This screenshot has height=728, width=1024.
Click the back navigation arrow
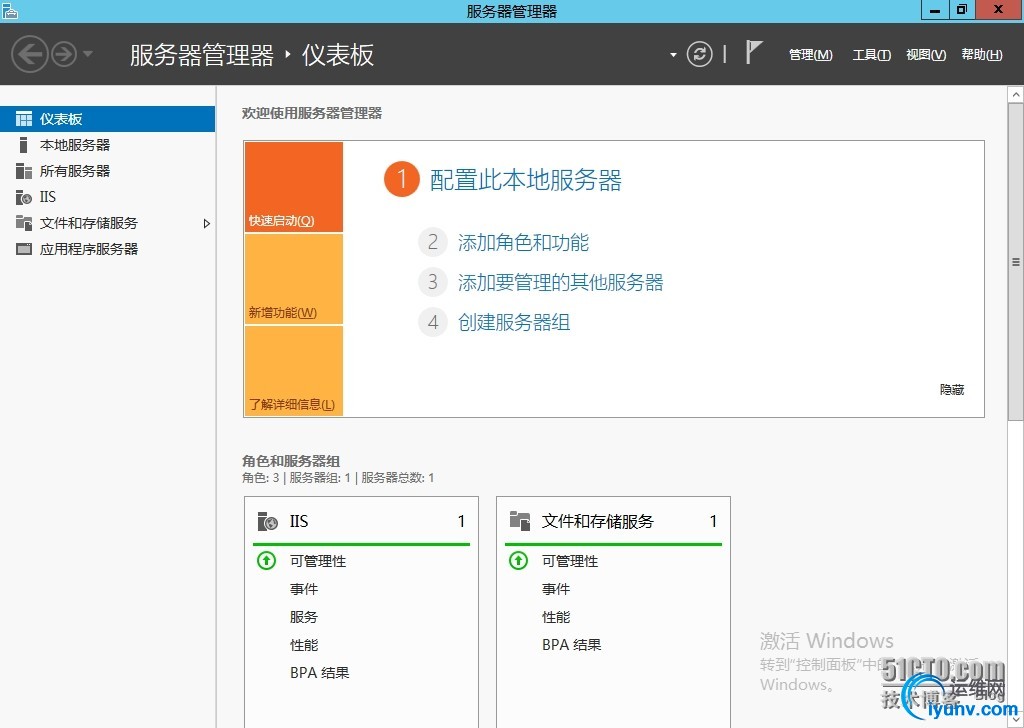click(x=29, y=54)
